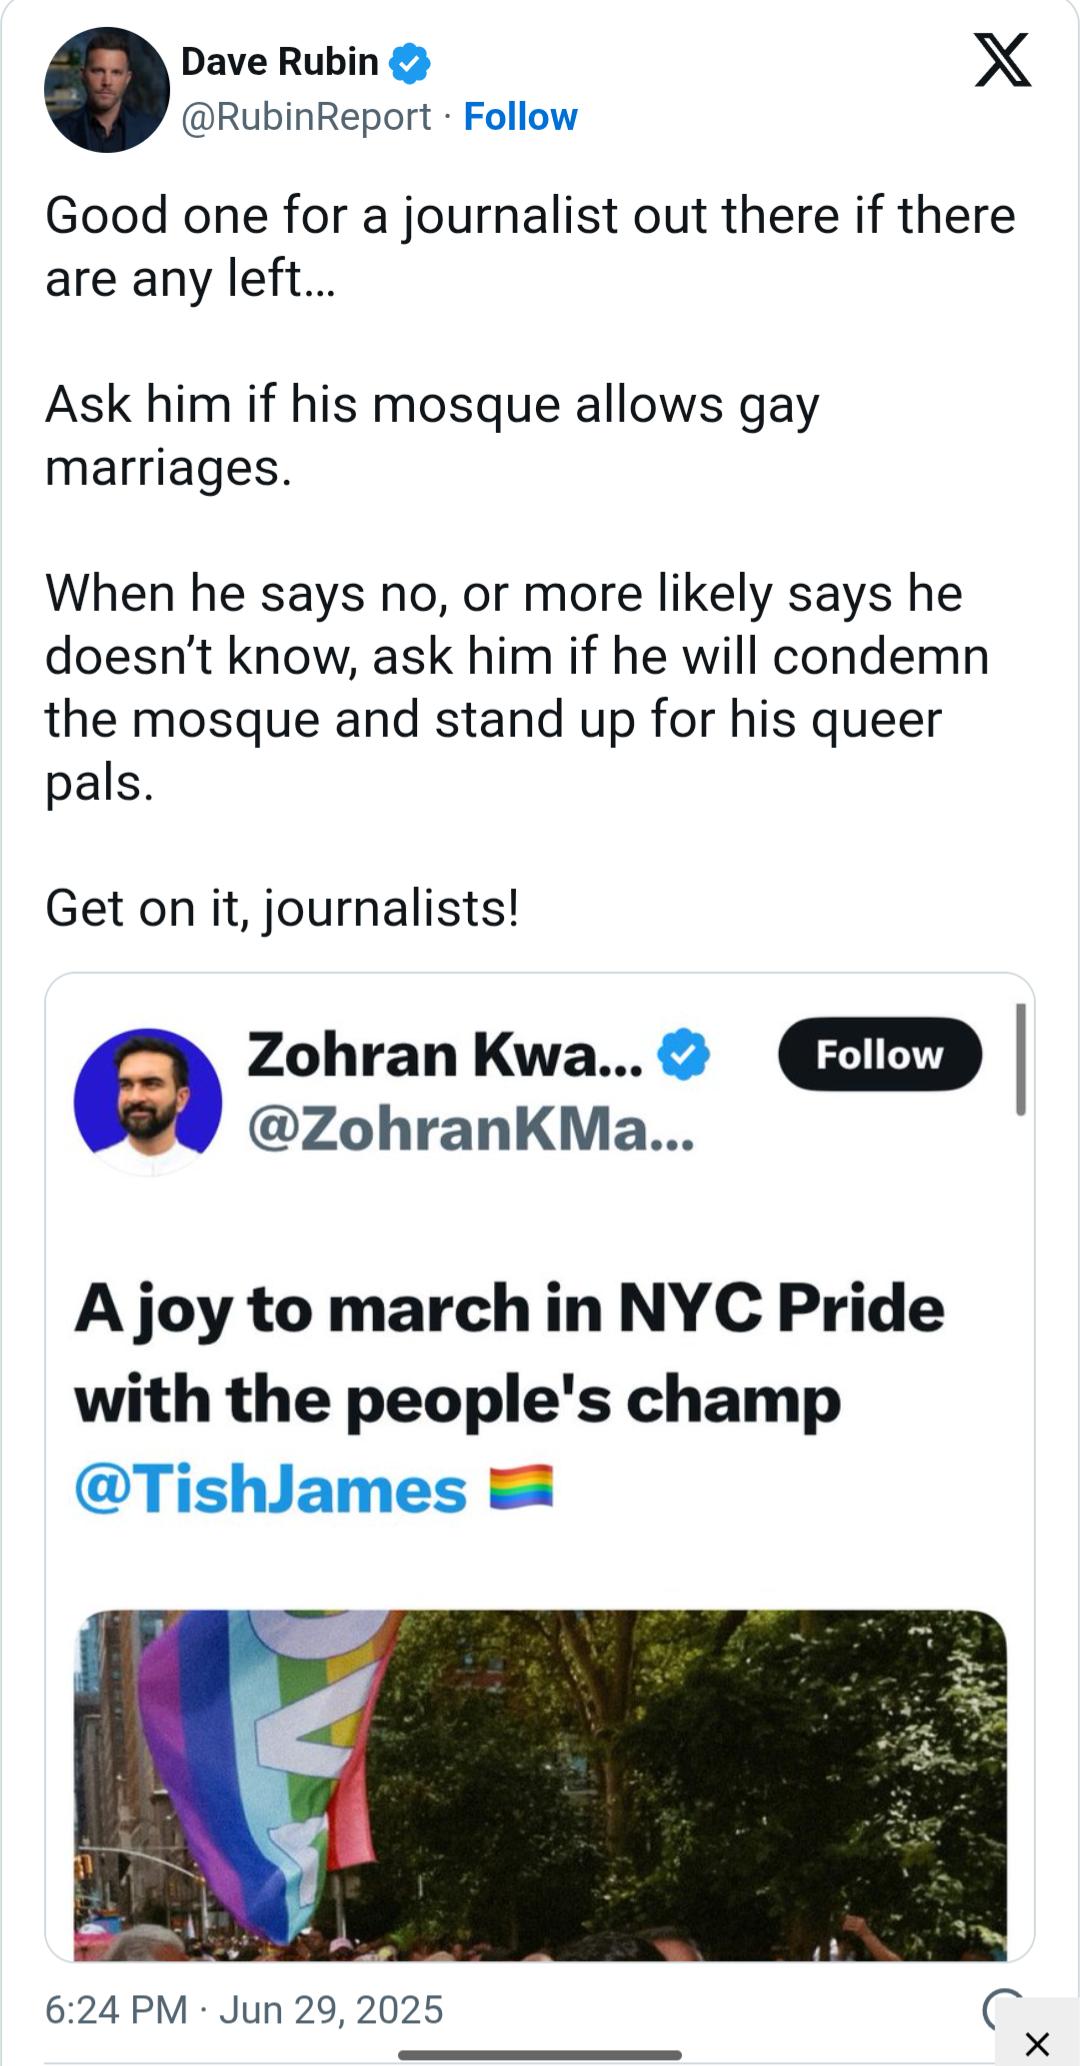Image resolution: width=1080 pixels, height=2066 pixels.
Task: Click Zohran's verified checkmark badge
Action: [684, 1054]
